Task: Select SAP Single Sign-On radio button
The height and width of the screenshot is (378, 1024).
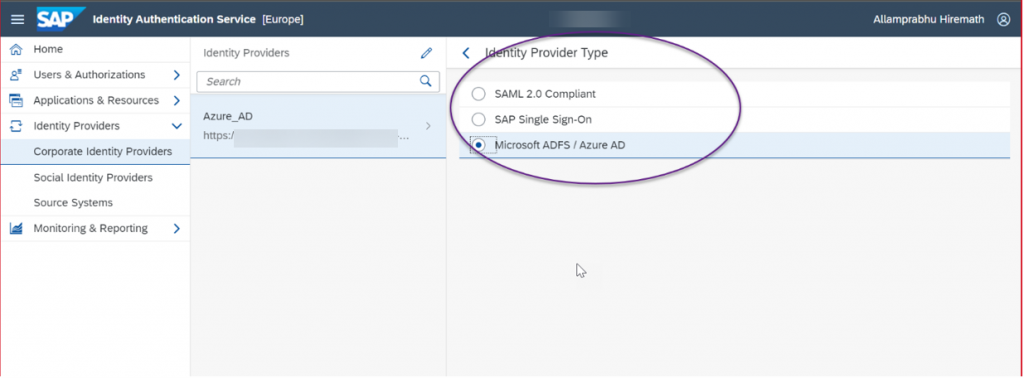Action: [479, 119]
